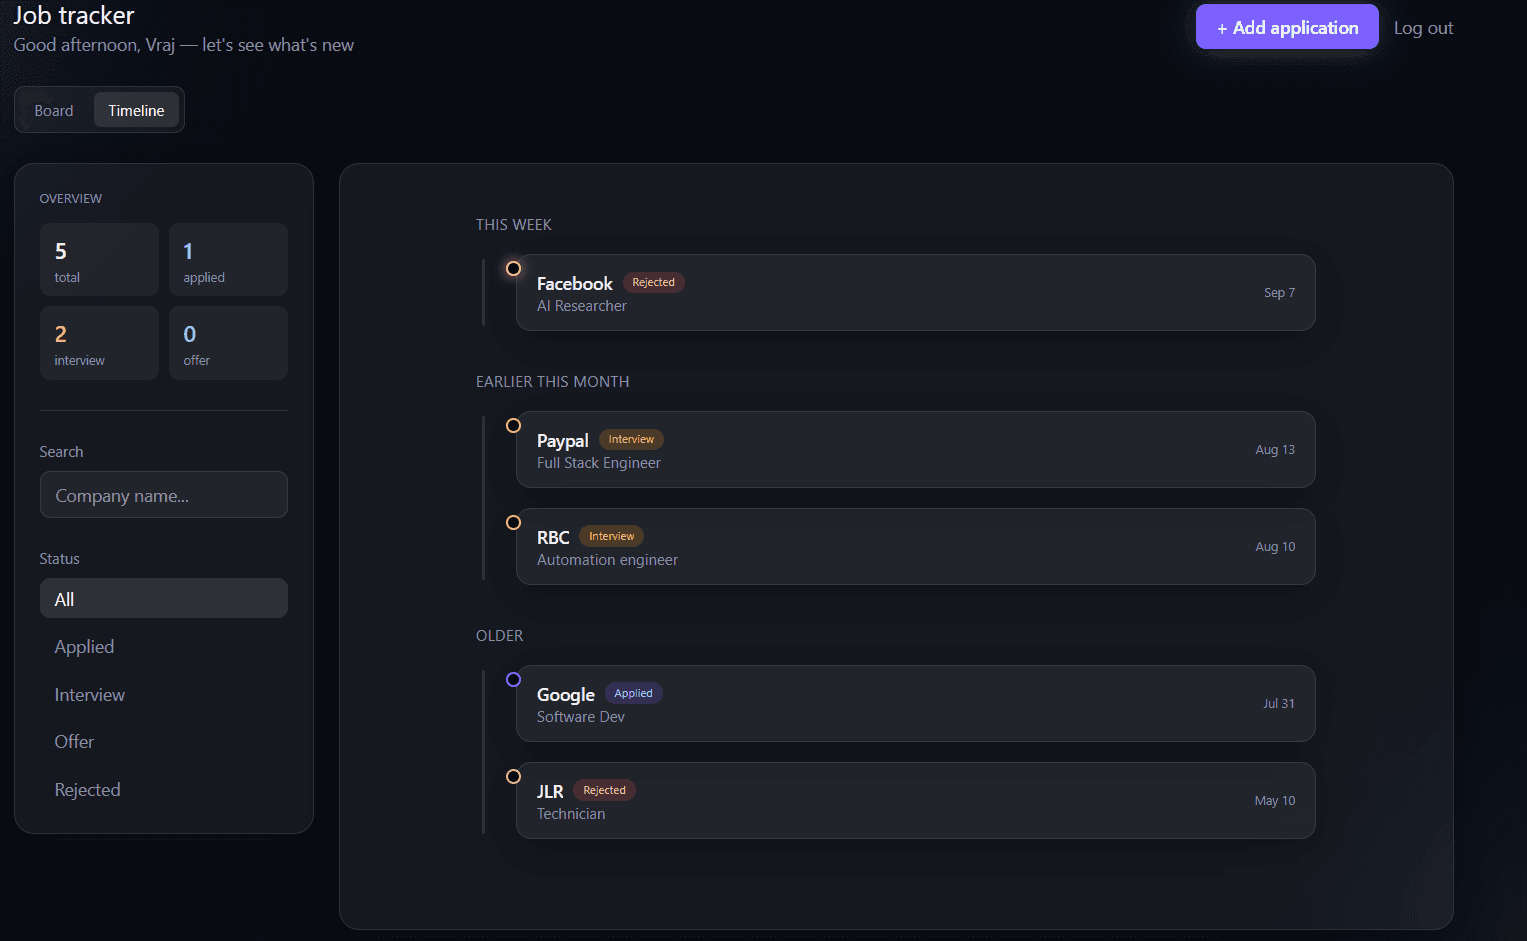Image resolution: width=1527 pixels, height=941 pixels.
Task: Filter status by All
Action: click(164, 598)
